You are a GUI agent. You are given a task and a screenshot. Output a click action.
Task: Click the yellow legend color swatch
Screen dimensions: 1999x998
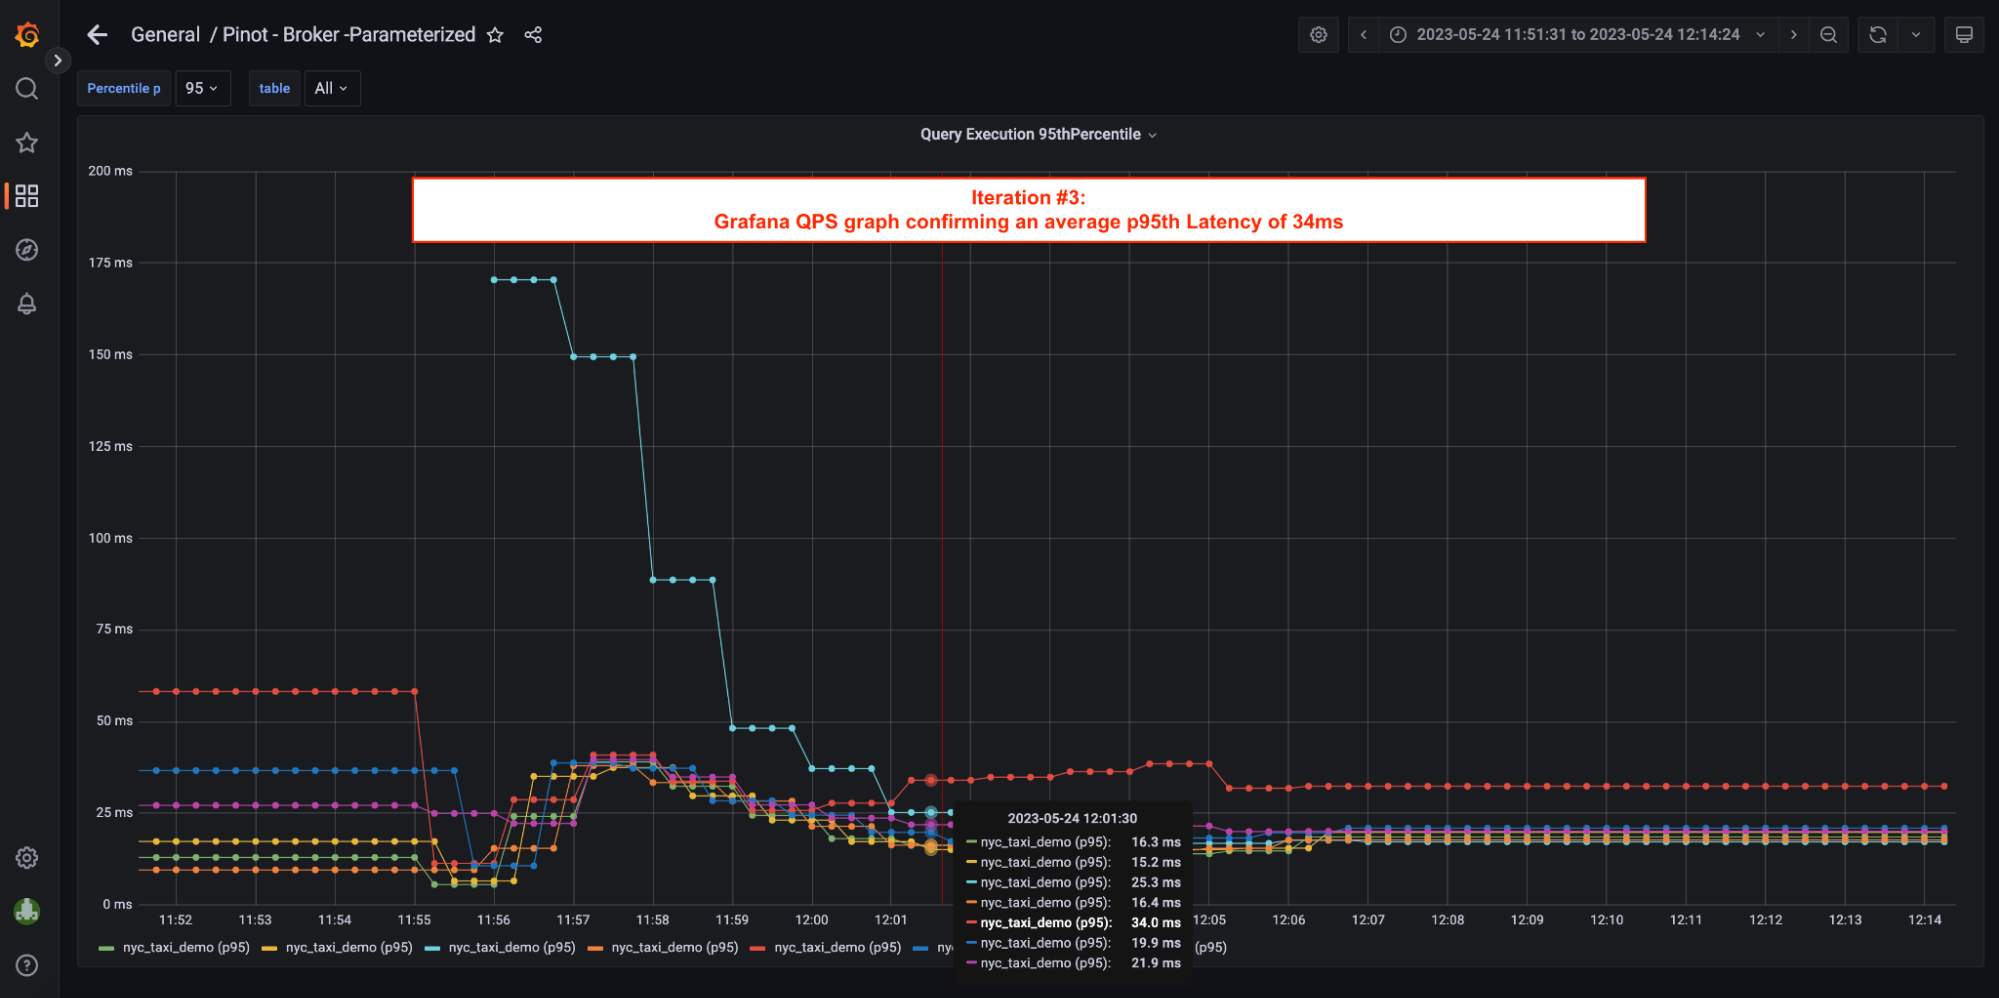pyautogui.click(x=269, y=948)
